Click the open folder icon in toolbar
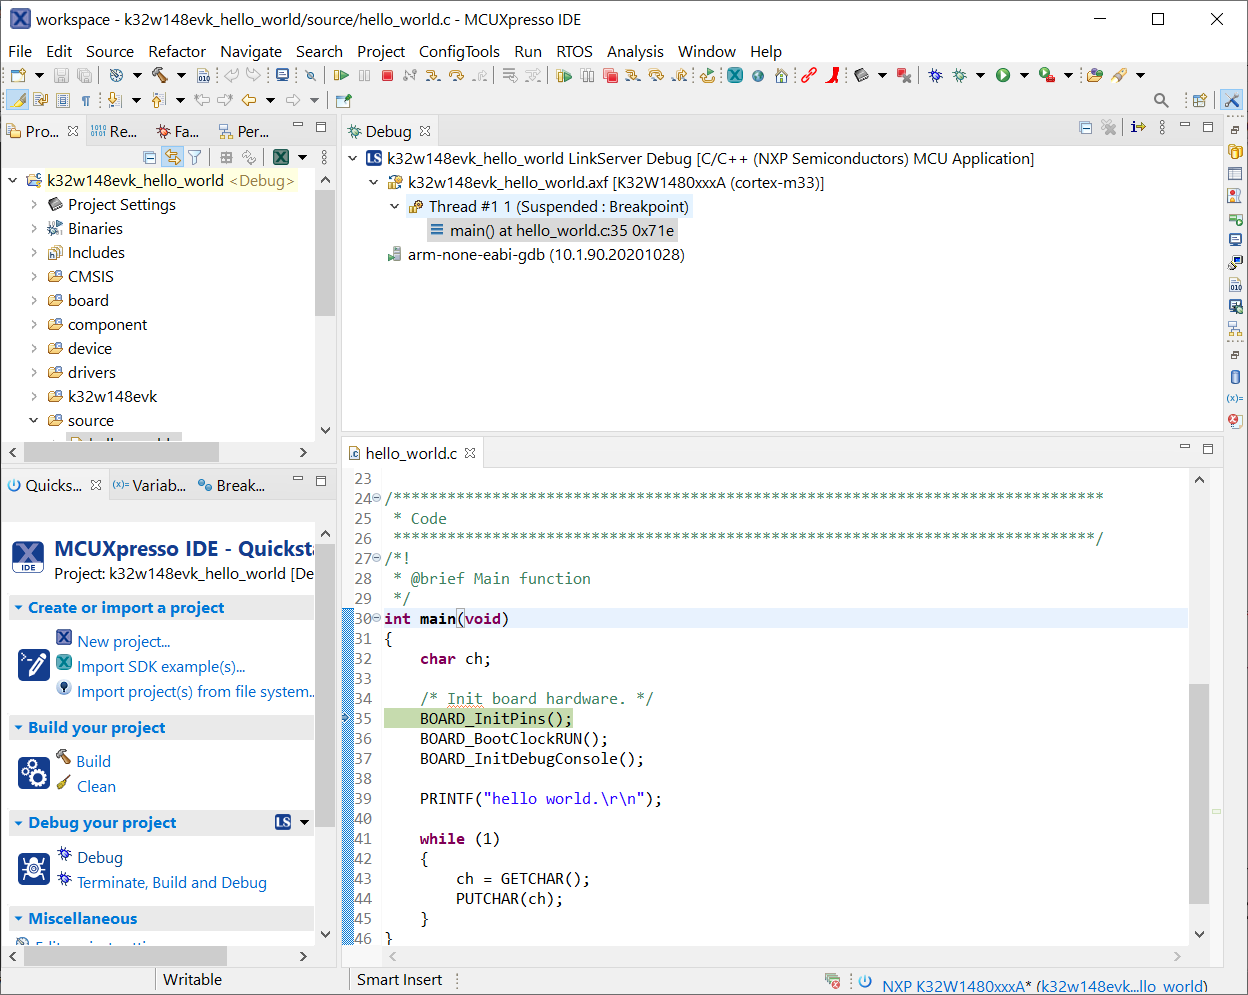Screen dimensions: 1248x995 click(1094, 75)
